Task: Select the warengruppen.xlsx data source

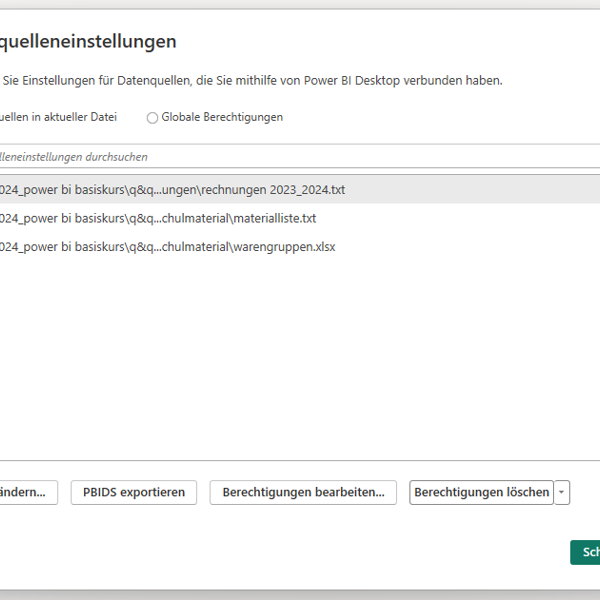Action: click(300, 247)
